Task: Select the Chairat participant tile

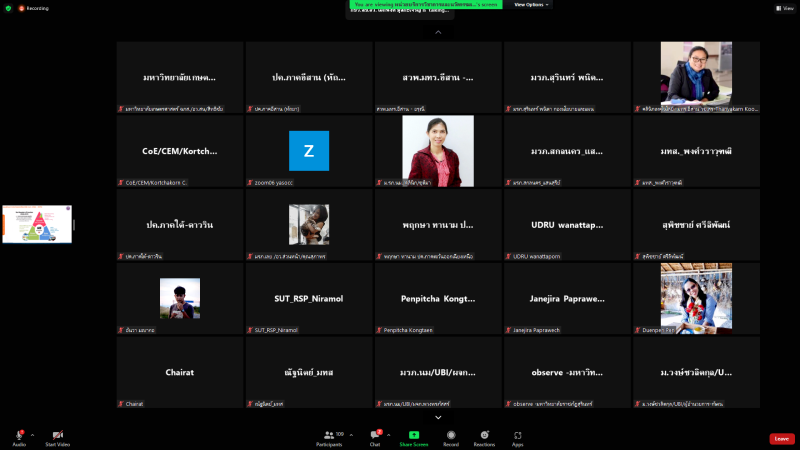Action: pyautogui.click(x=180, y=373)
